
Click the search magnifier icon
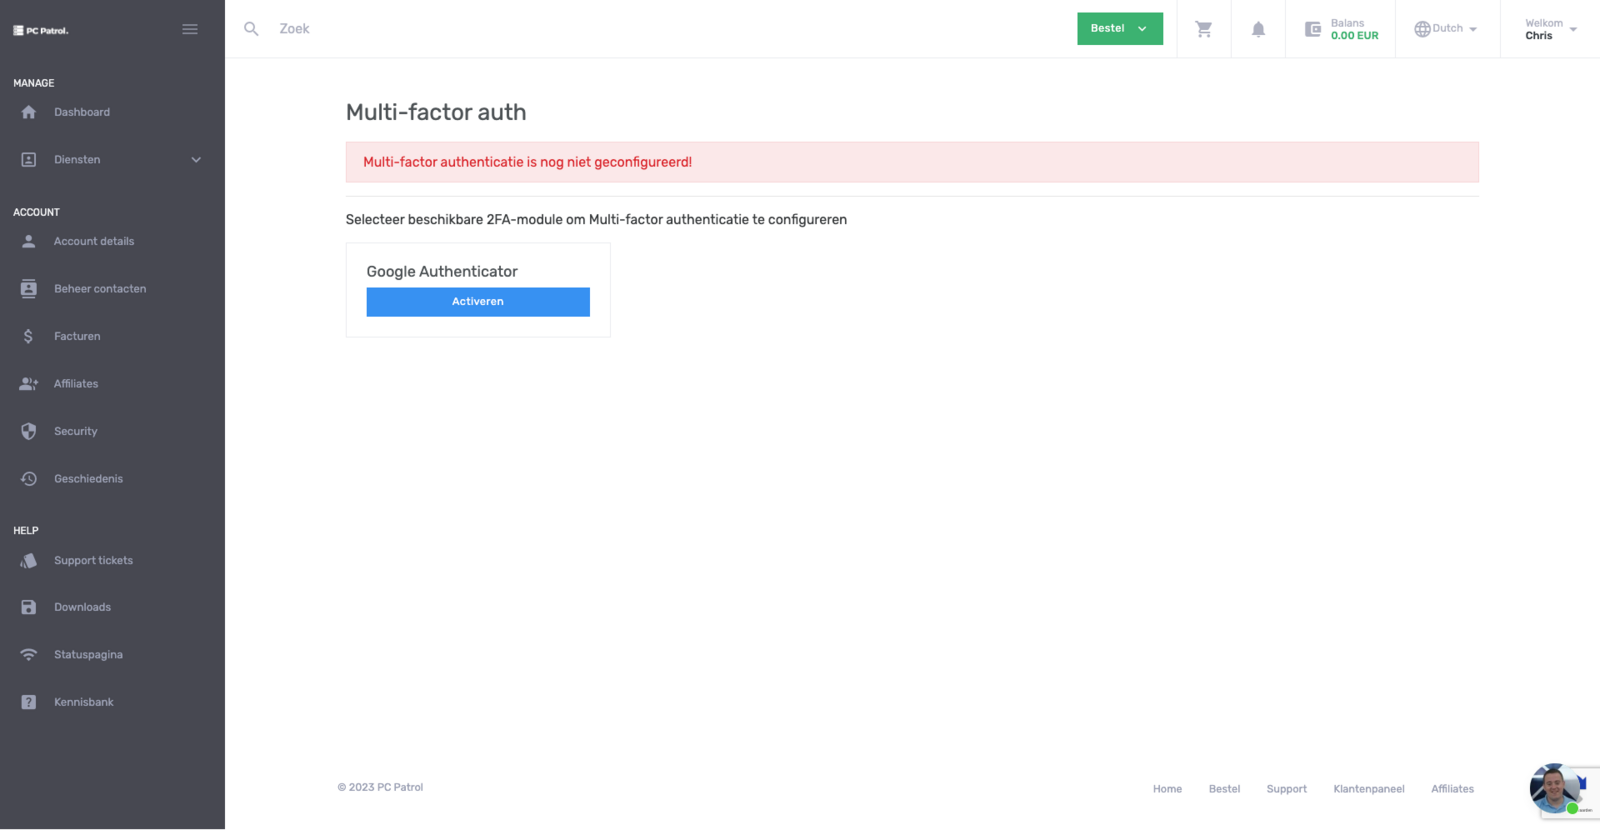click(x=252, y=29)
